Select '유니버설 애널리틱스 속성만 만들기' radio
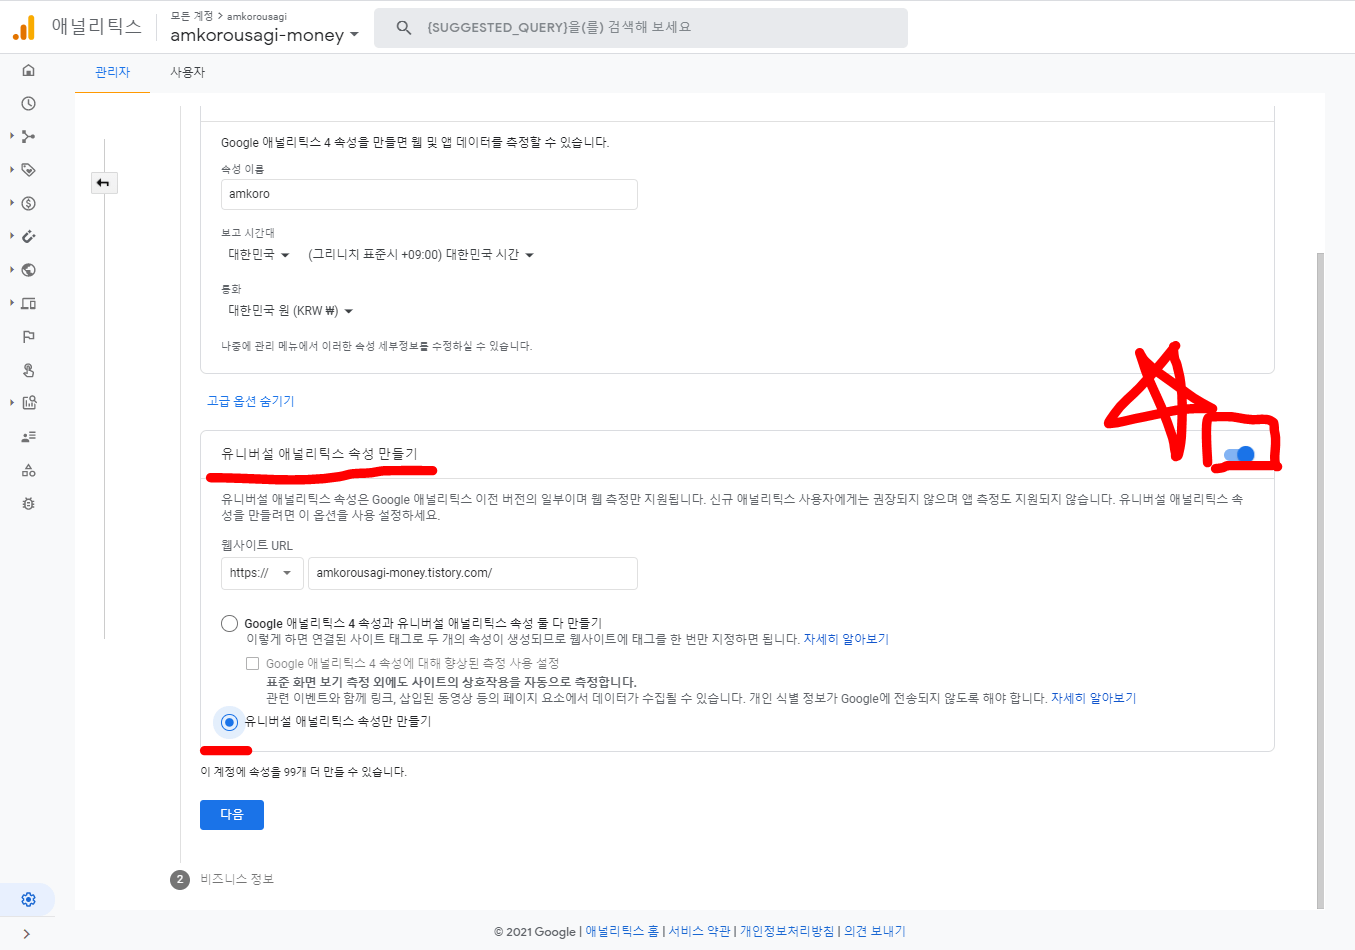This screenshot has width=1355, height=950. point(229,722)
